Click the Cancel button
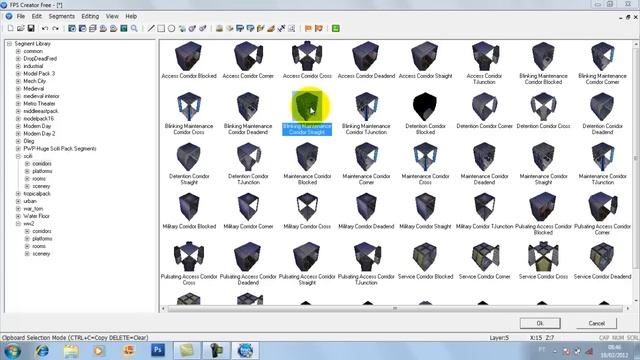Image resolution: width=640 pixels, height=360 pixels. click(x=596, y=323)
